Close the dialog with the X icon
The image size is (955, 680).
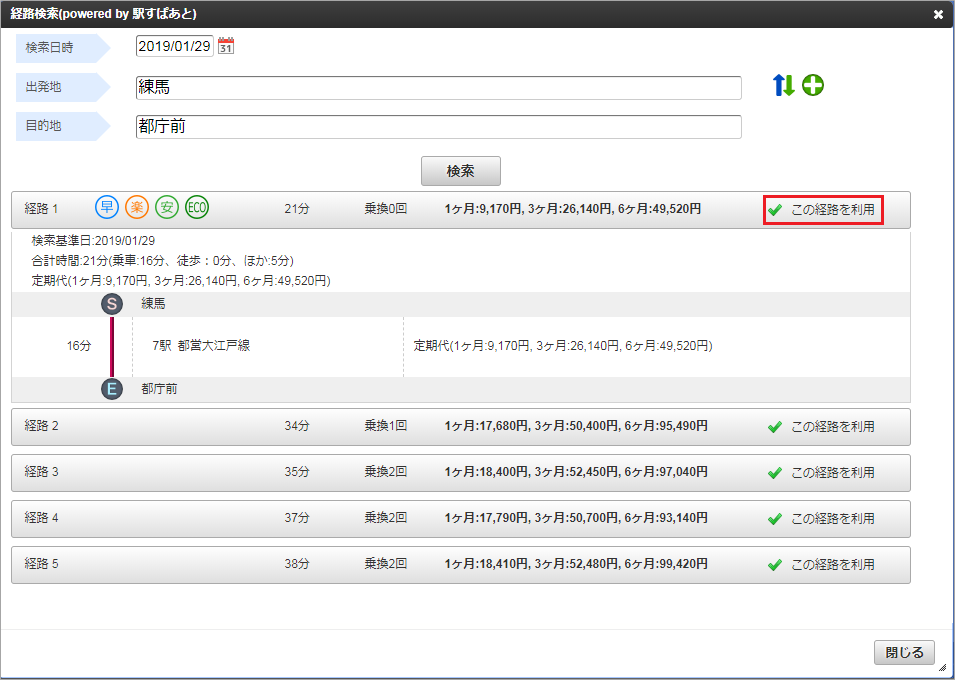pyautogui.click(x=938, y=15)
